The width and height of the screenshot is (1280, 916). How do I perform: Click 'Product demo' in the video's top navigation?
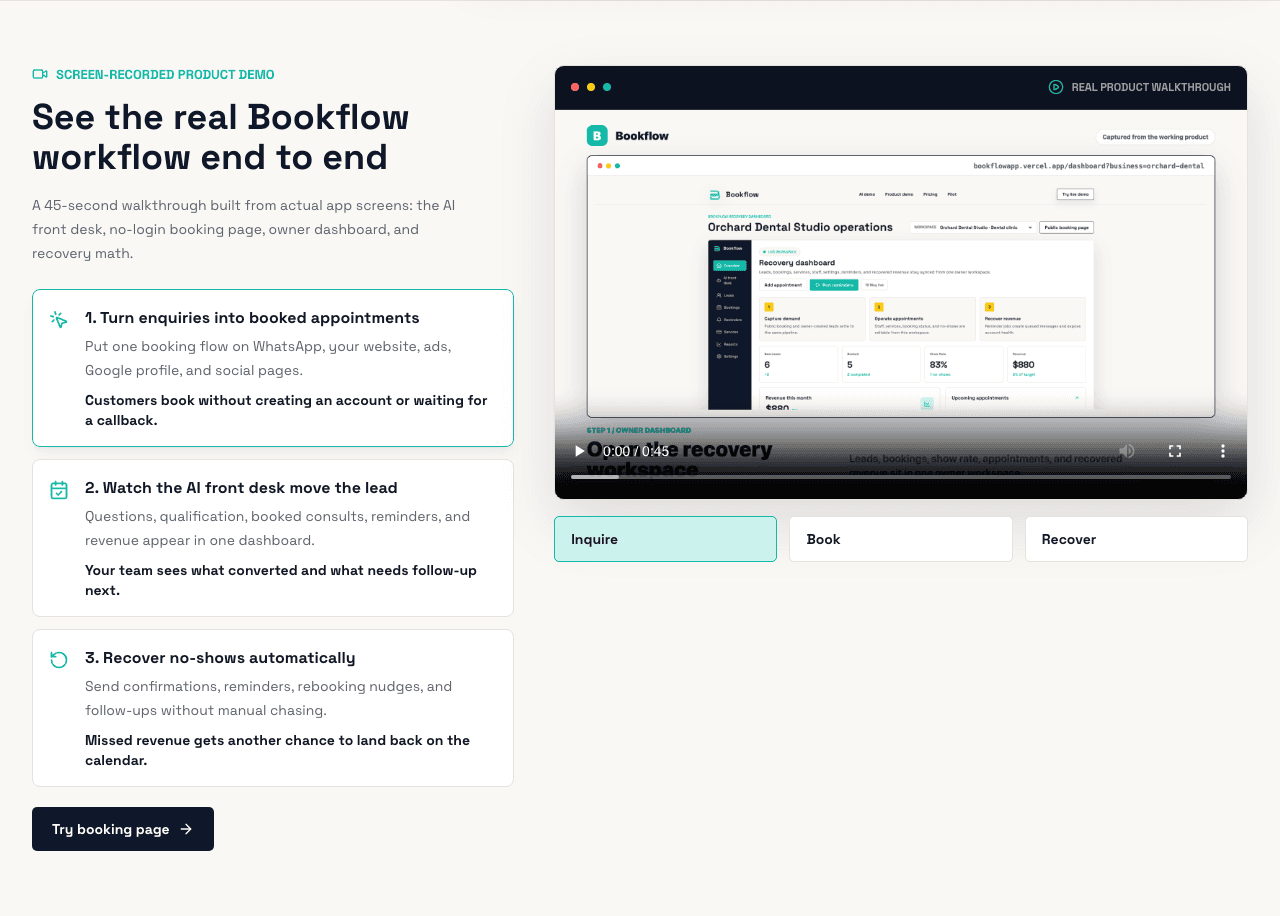click(899, 194)
